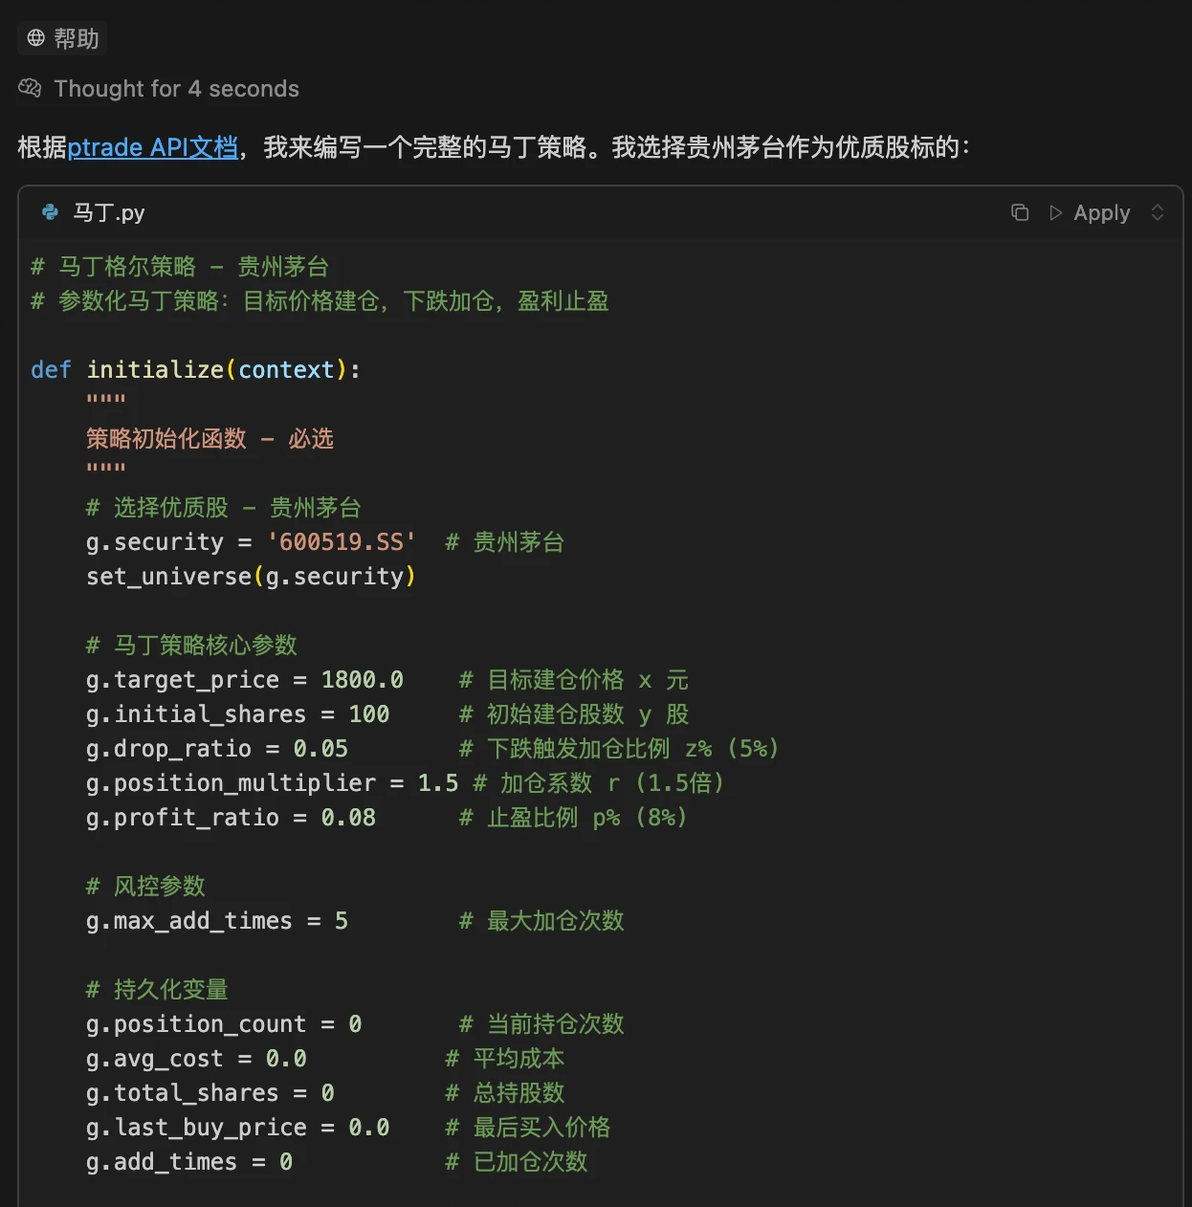Viewport: 1192px width, 1207px height.
Task: Click the g.position_multiplier variable in the code
Action: point(231,782)
